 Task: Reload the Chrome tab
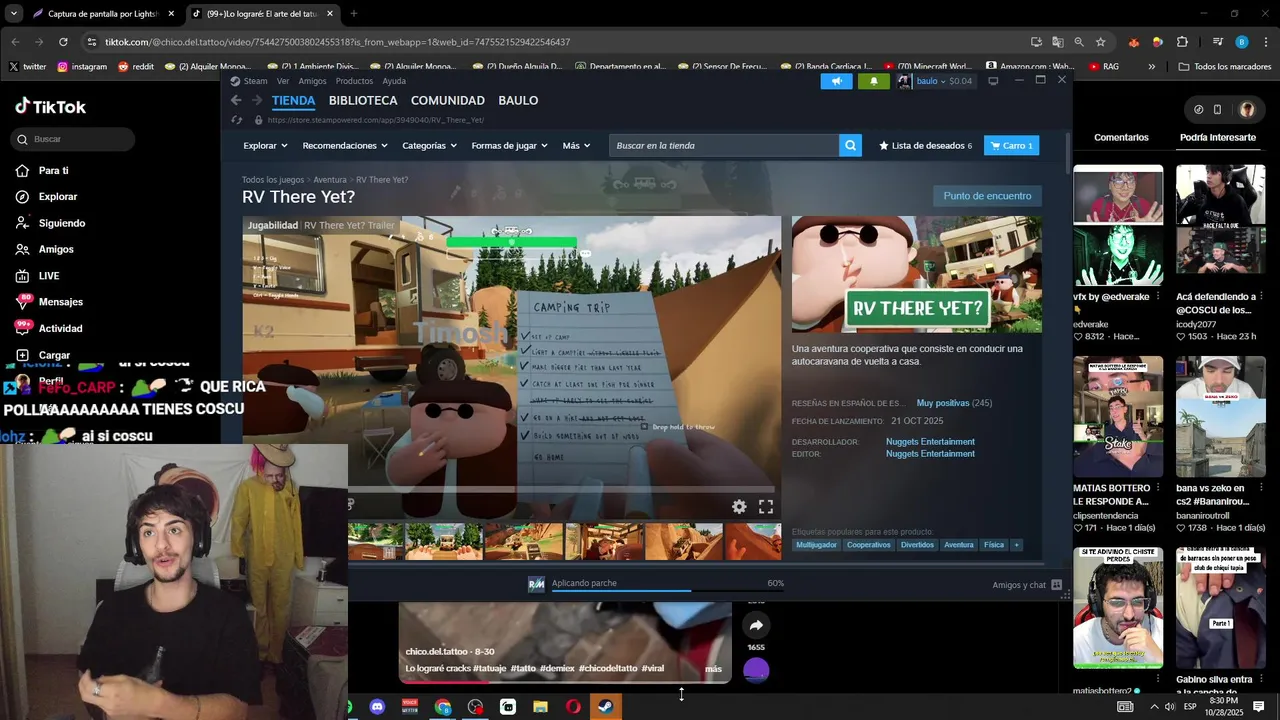point(63,42)
